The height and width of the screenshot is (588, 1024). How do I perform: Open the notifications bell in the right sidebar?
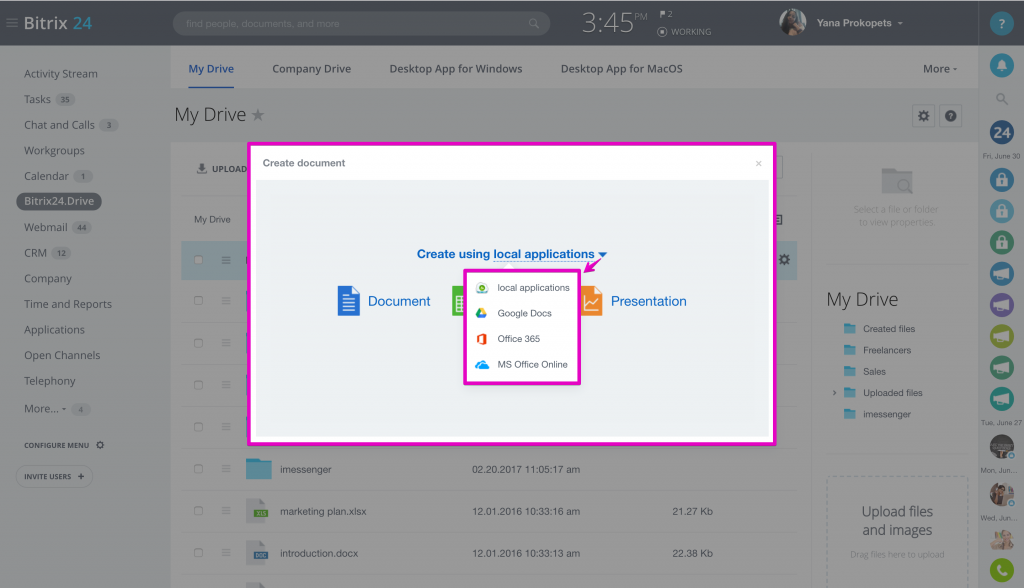pyautogui.click(x=1001, y=65)
